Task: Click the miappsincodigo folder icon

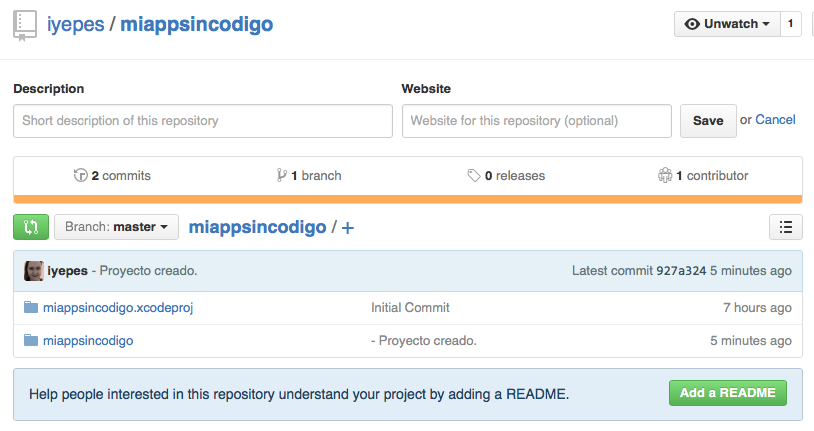Action: tap(30, 340)
